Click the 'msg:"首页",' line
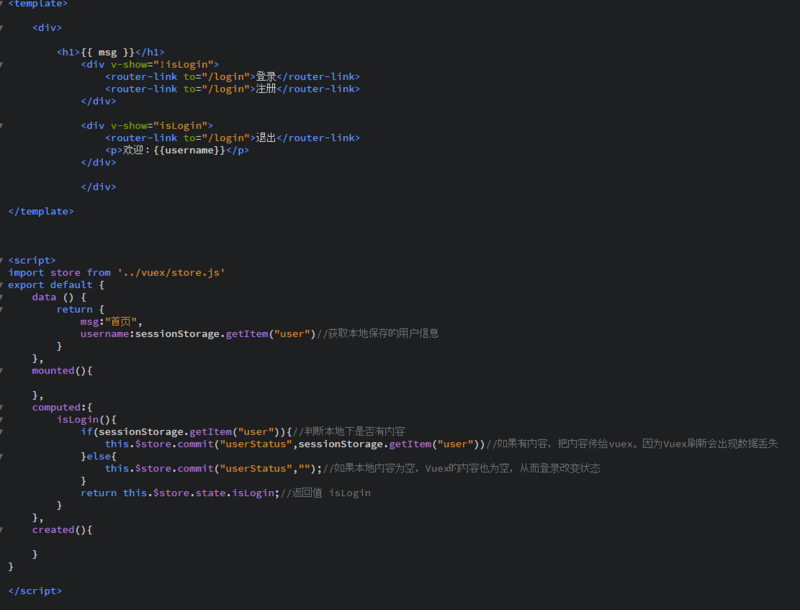The image size is (800, 610). (111, 322)
